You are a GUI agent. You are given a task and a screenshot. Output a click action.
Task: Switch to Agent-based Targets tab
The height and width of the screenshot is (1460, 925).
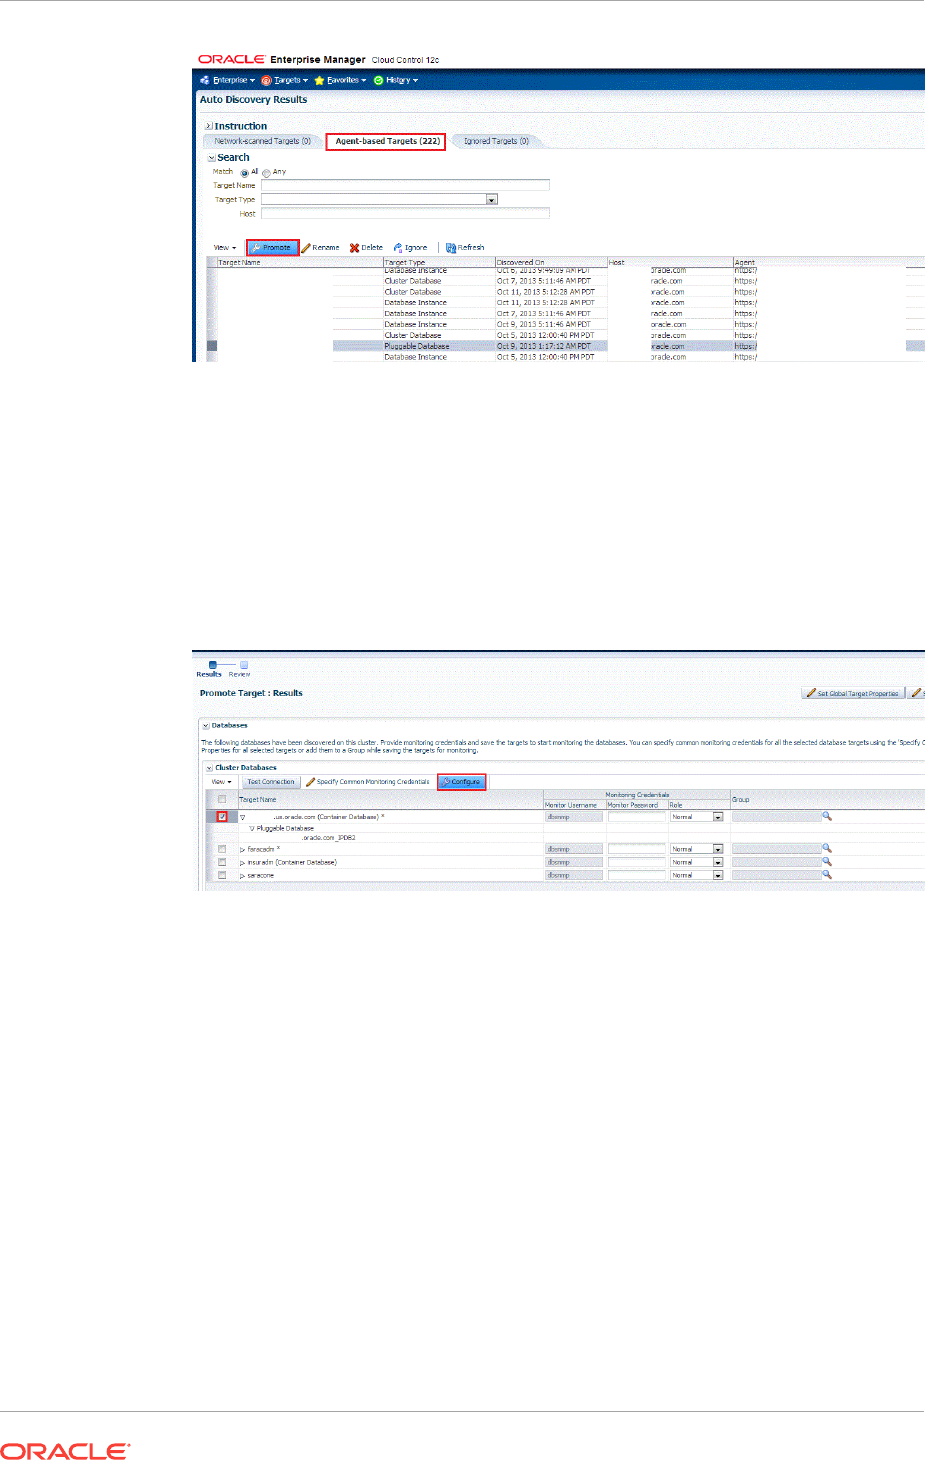click(387, 141)
